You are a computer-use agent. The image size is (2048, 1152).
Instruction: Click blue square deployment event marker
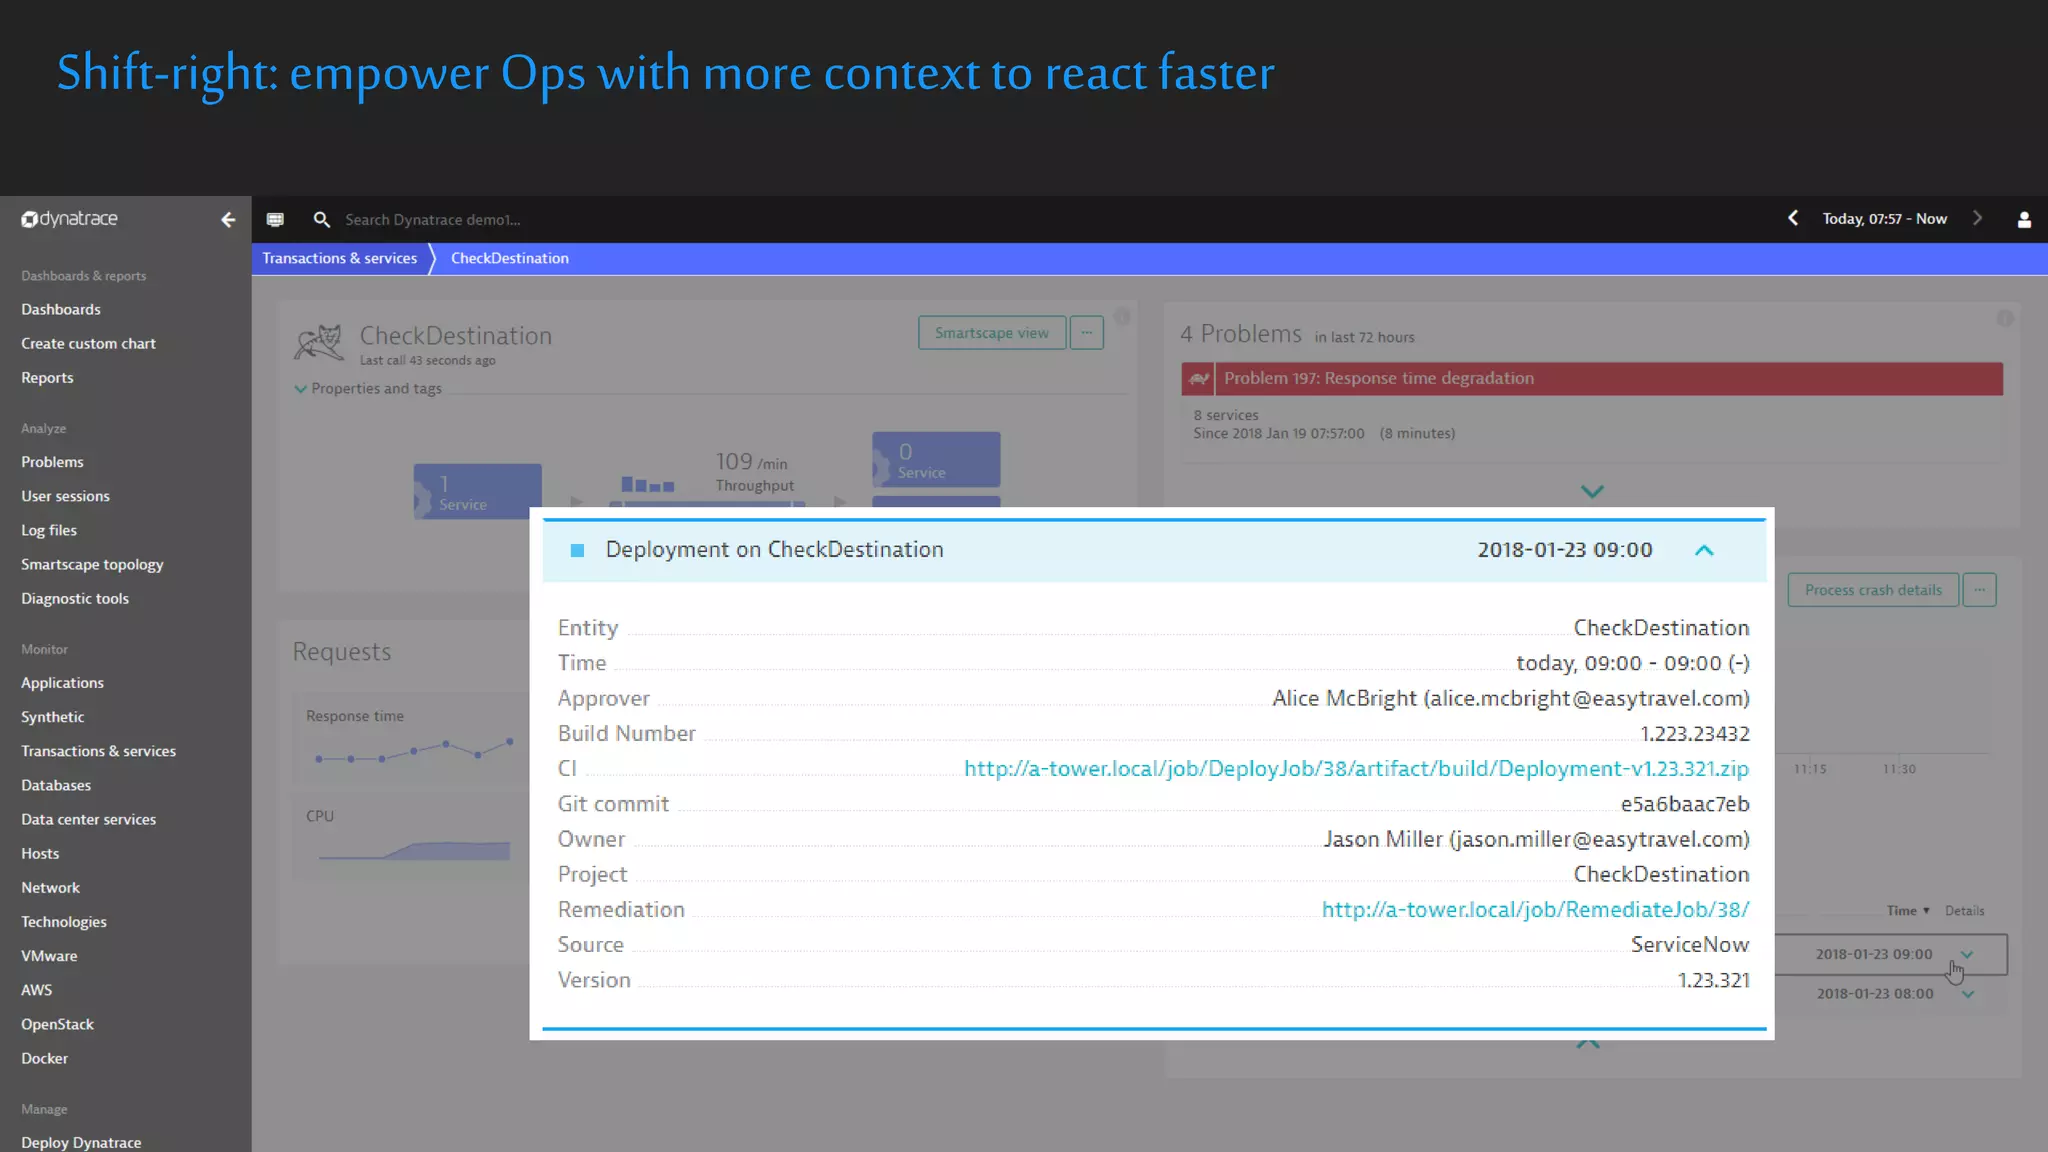(577, 550)
